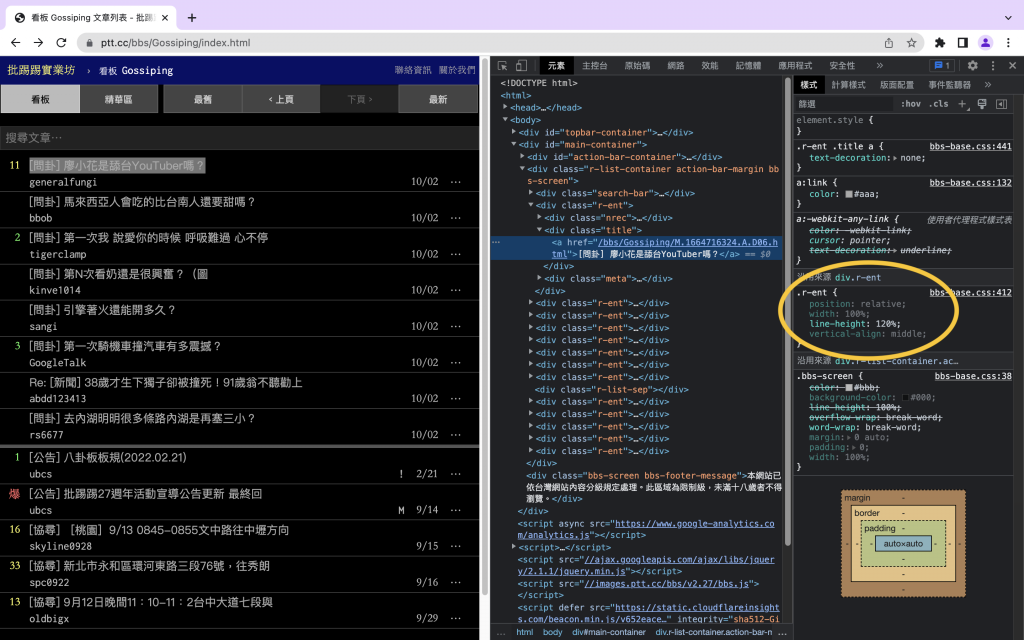
Task: Switch to the 記憶體 memory tab
Action: click(x=748, y=65)
